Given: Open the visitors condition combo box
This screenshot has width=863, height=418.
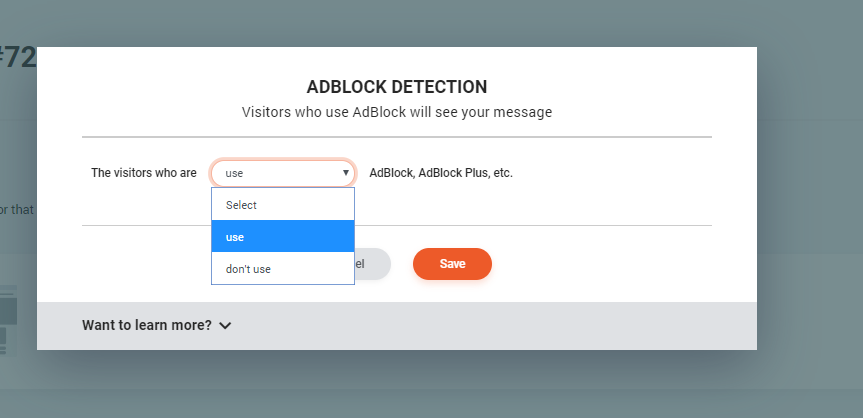Looking at the screenshot, I should pyautogui.click(x=283, y=173).
